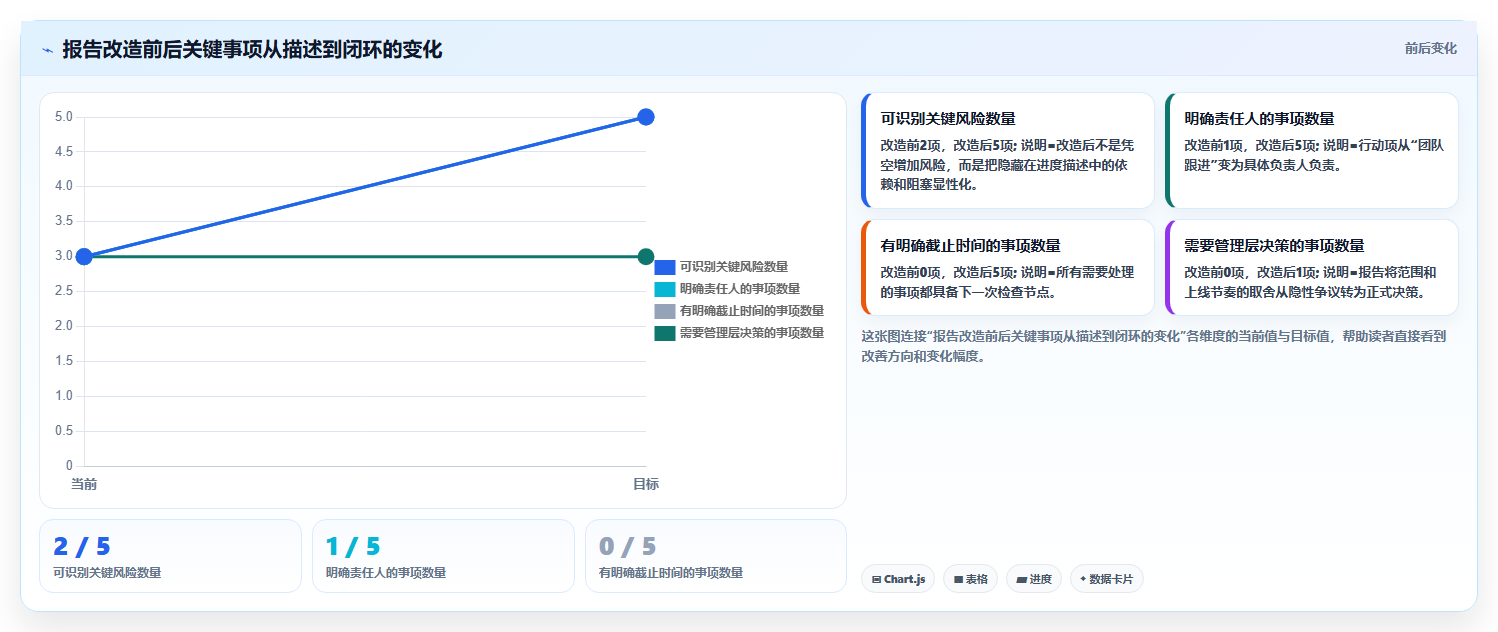Click the star icon in 数据卡片 chip
The width and height of the screenshot is (1498, 632).
(1083, 579)
